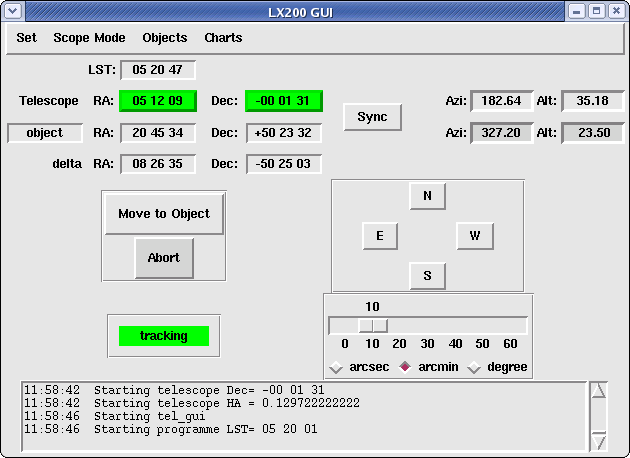Abort the telescope movement

tap(164, 257)
